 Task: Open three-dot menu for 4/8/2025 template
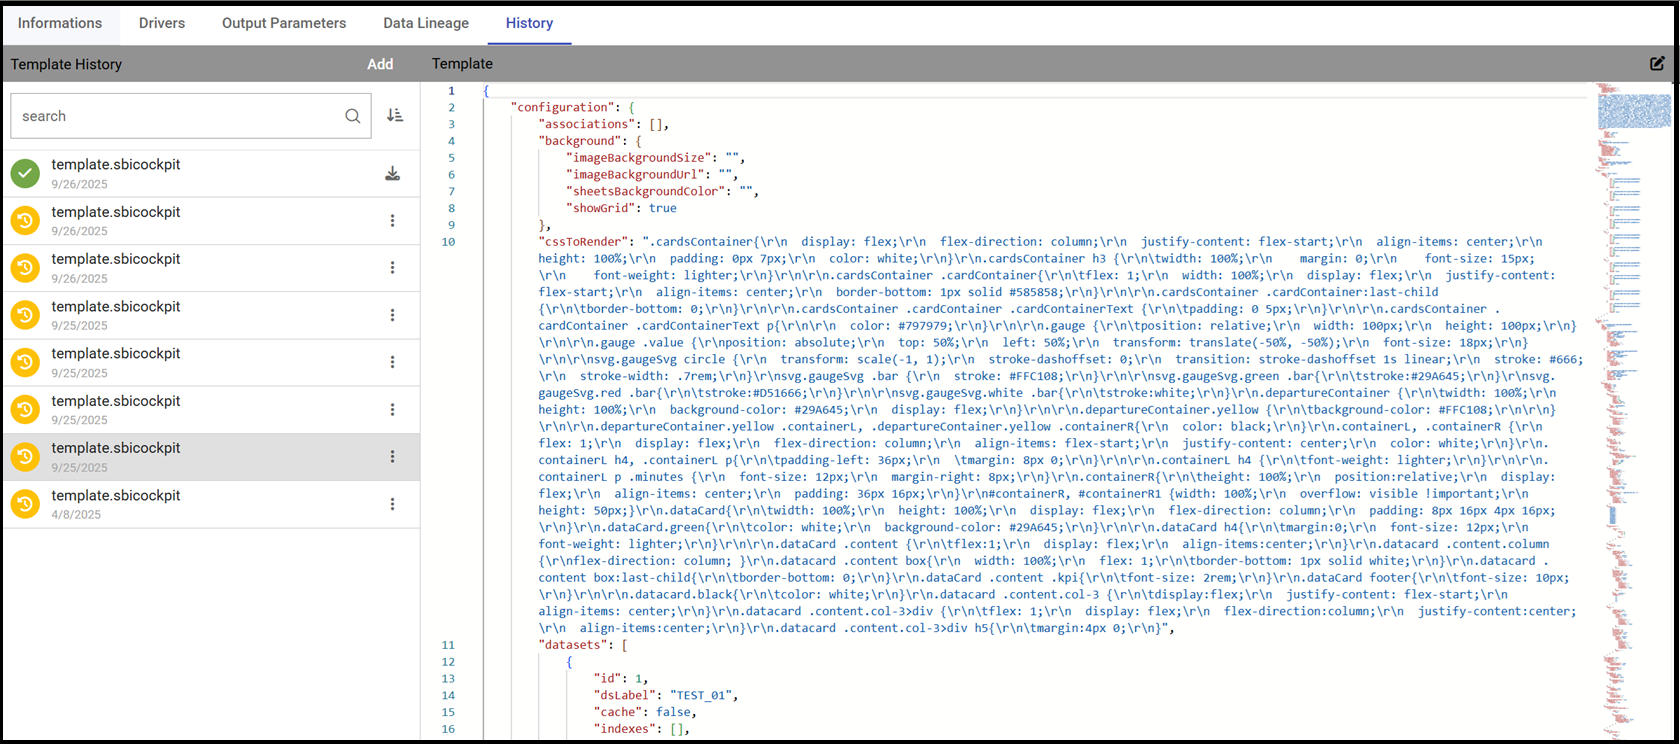pyautogui.click(x=392, y=504)
